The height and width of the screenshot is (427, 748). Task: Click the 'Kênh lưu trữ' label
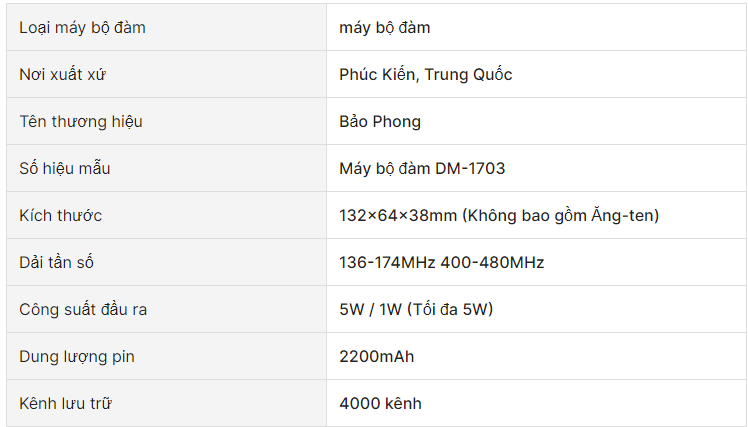coord(65,403)
